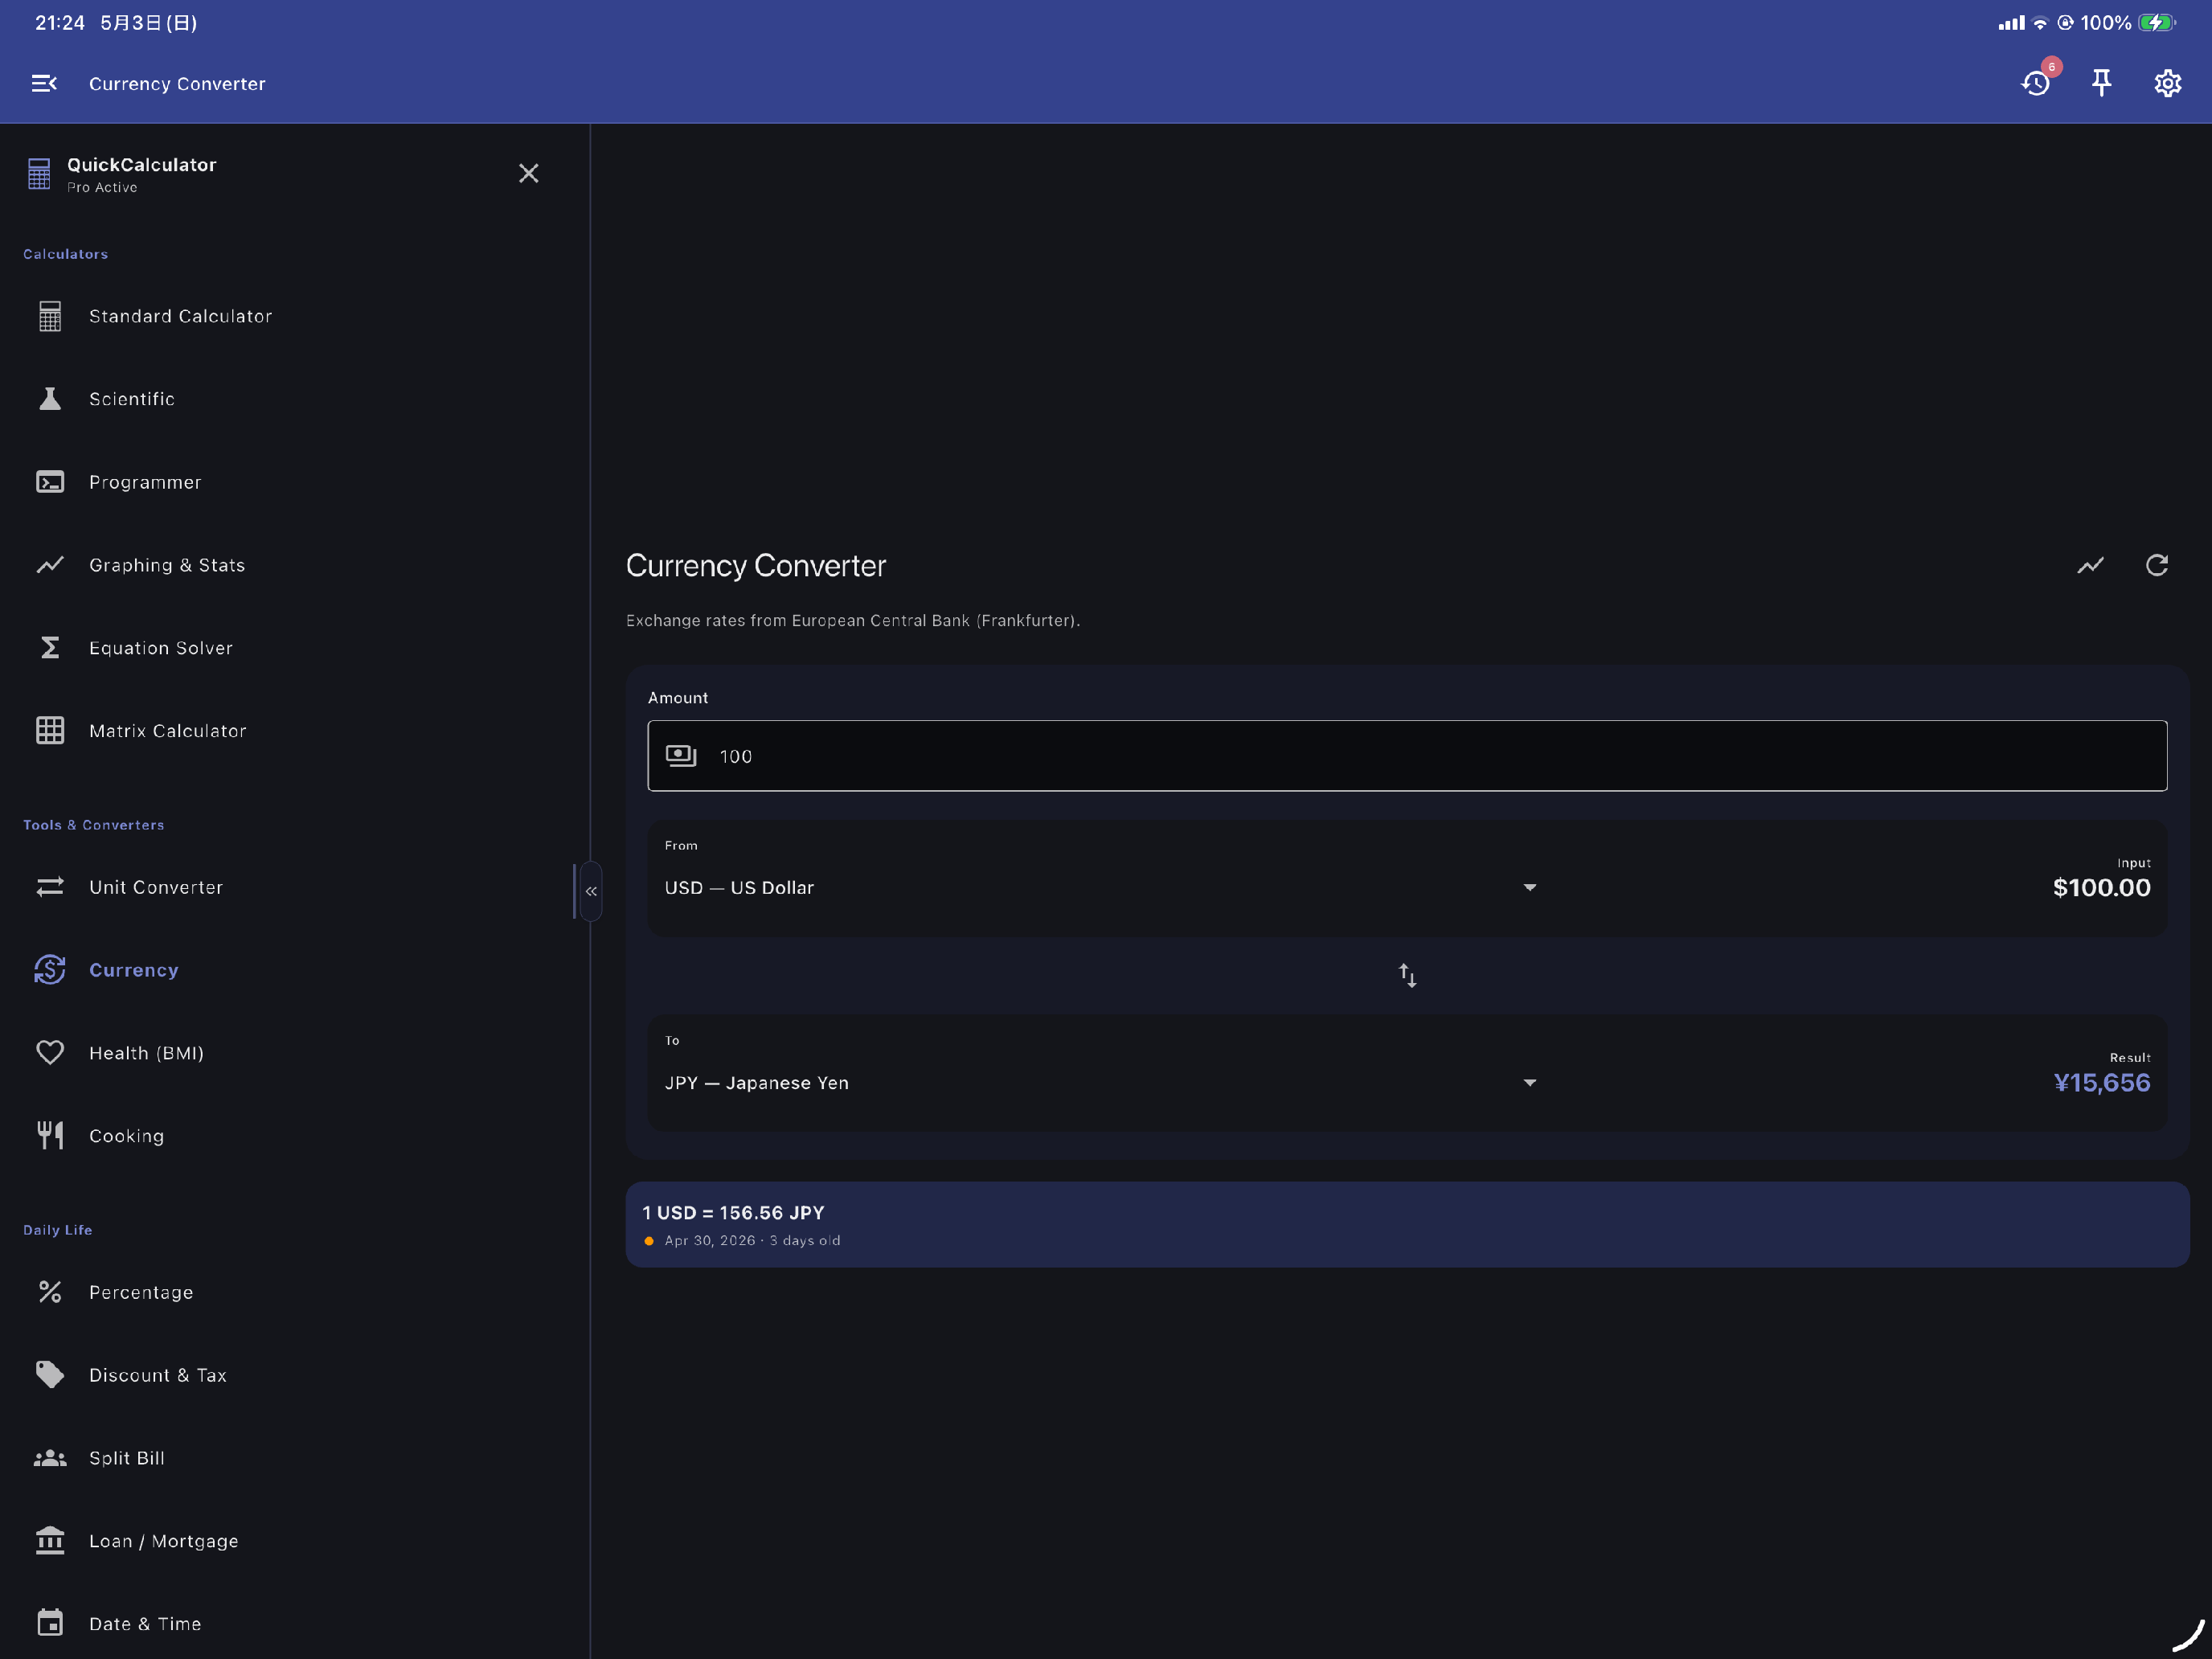This screenshot has width=2212, height=1659.
Task: Click the QuickCalculator logo icon
Action: coord(39,174)
